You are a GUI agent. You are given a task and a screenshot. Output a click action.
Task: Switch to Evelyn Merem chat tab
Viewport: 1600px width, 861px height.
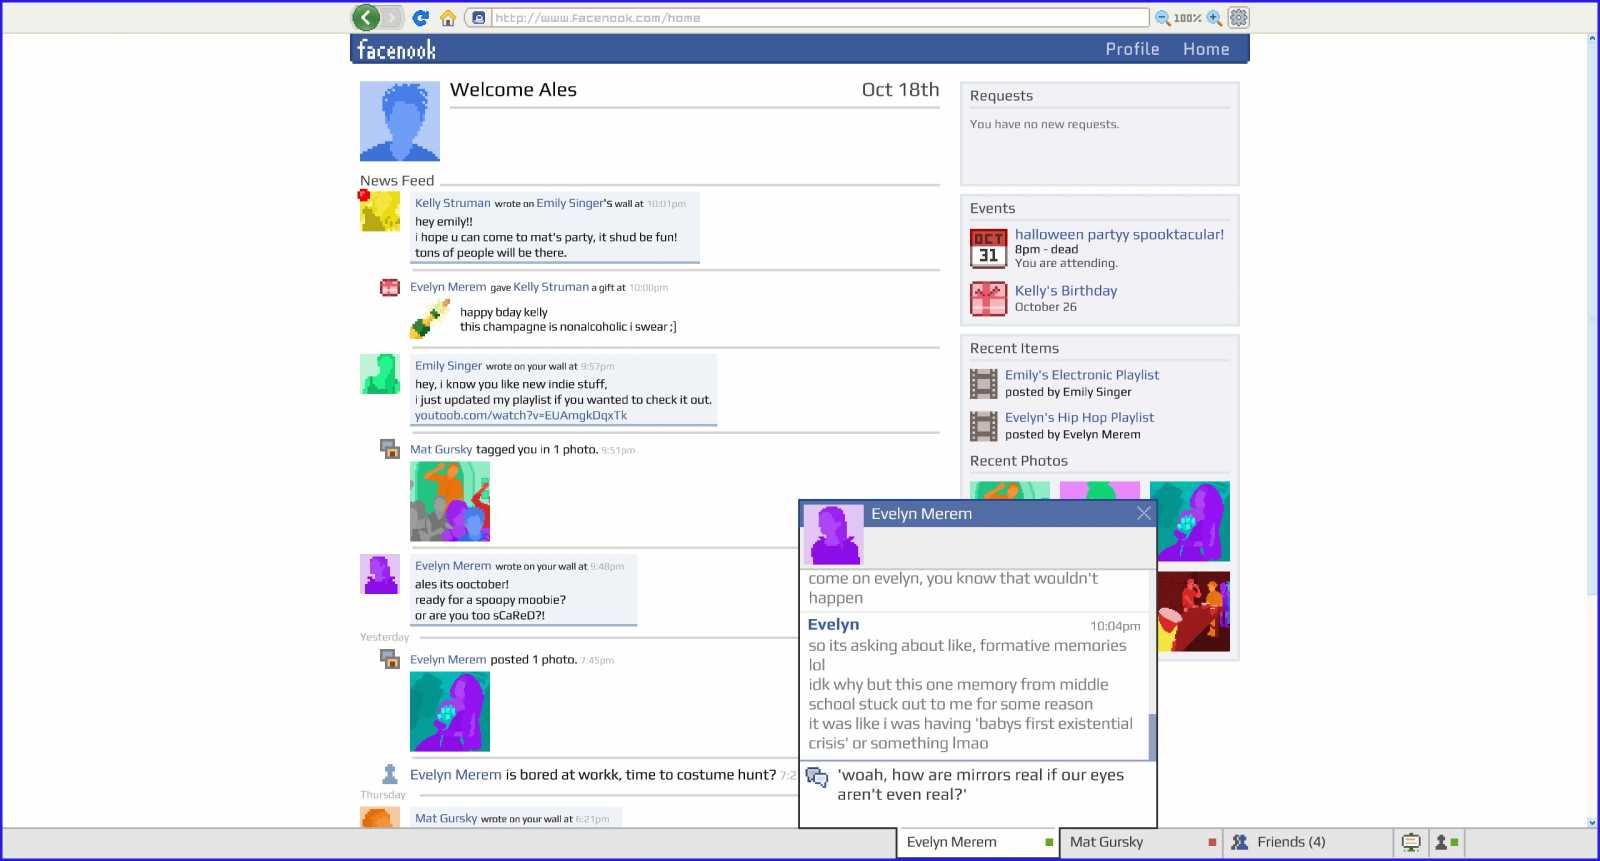point(978,843)
